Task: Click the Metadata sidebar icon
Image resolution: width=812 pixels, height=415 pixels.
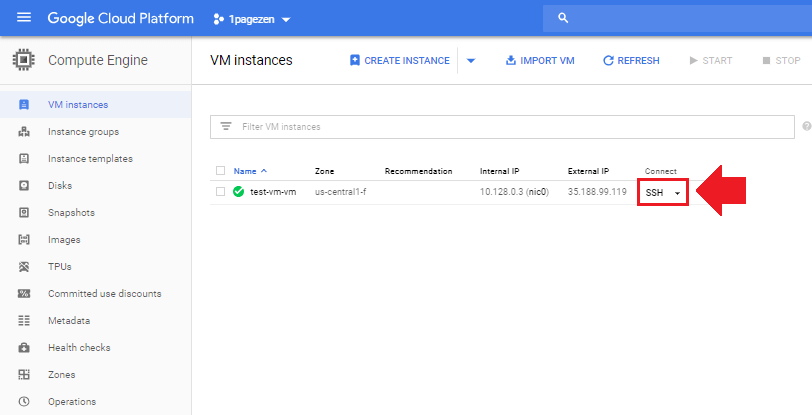Action: click(24, 321)
